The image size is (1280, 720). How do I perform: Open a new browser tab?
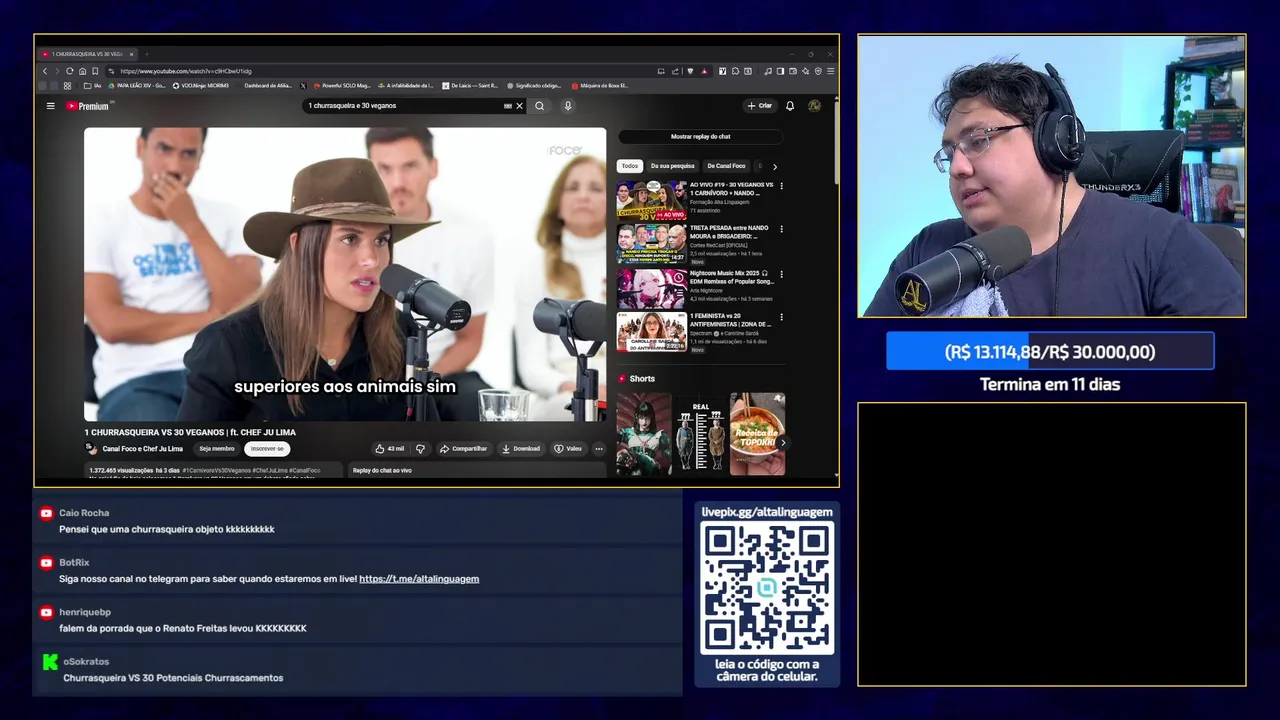pyautogui.click(x=146, y=54)
